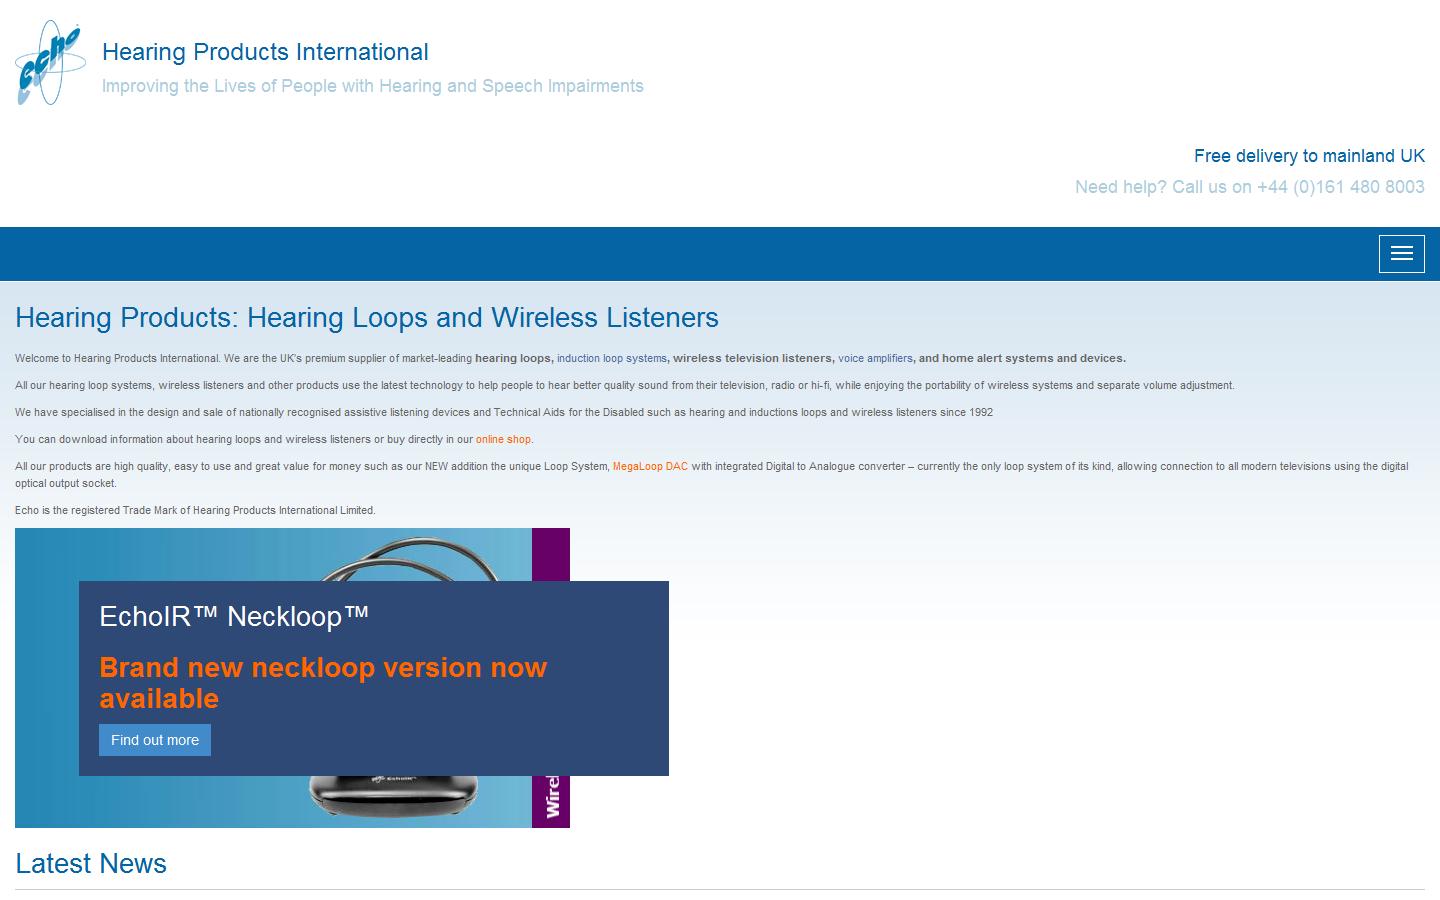Click the bold 'wireless television listeners' text

752,358
